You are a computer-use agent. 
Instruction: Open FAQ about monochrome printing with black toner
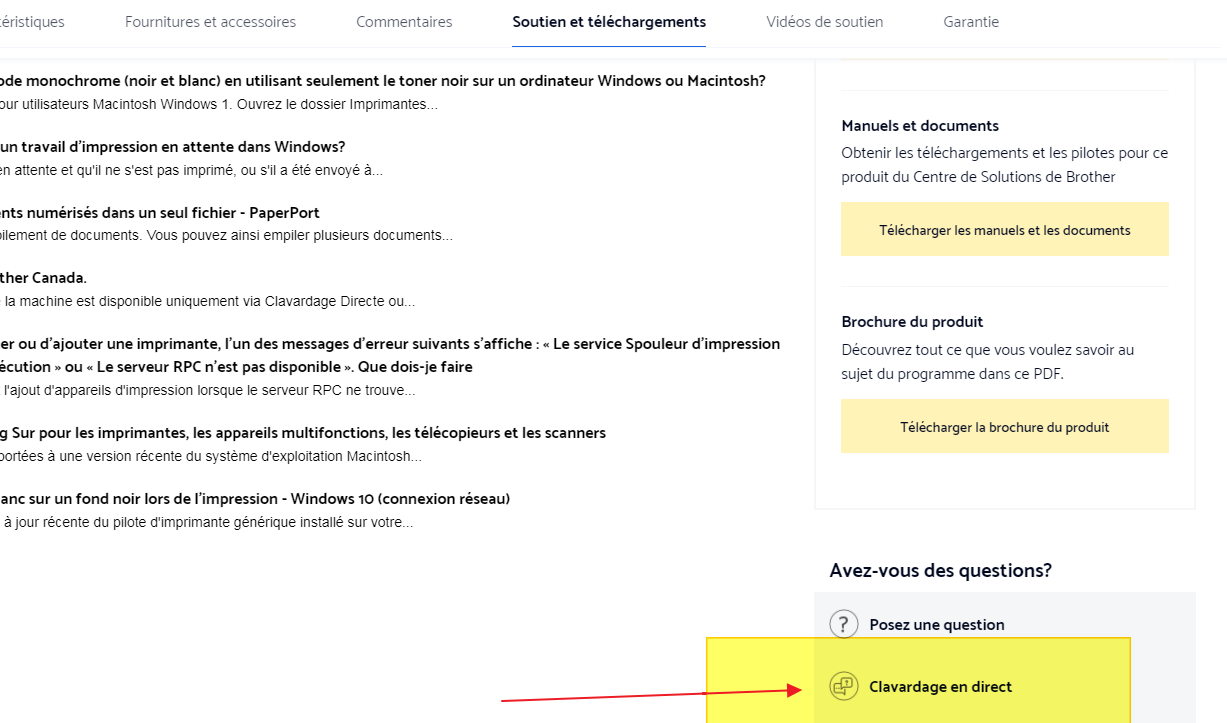tap(383, 81)
